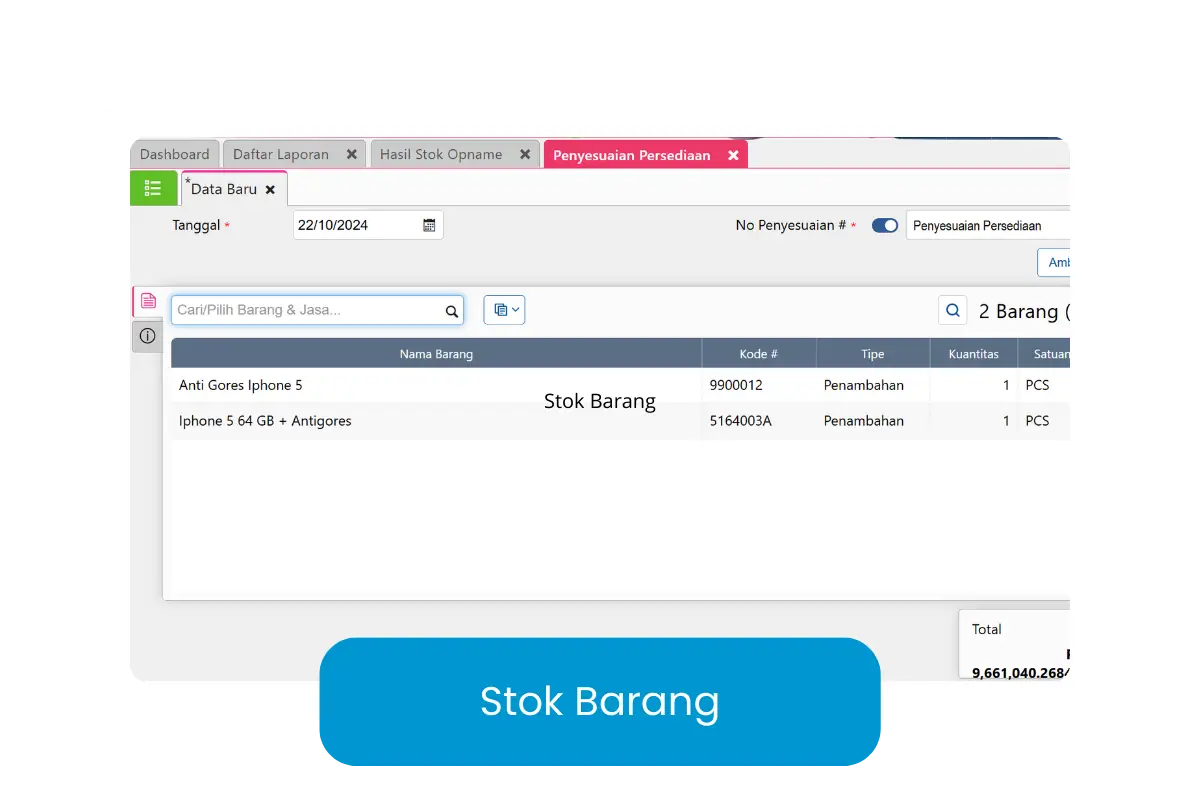
Task: Open the Penyesuaian Persediaan numbering dropdown
Action: pyautogui.click(x=986, y=226)
